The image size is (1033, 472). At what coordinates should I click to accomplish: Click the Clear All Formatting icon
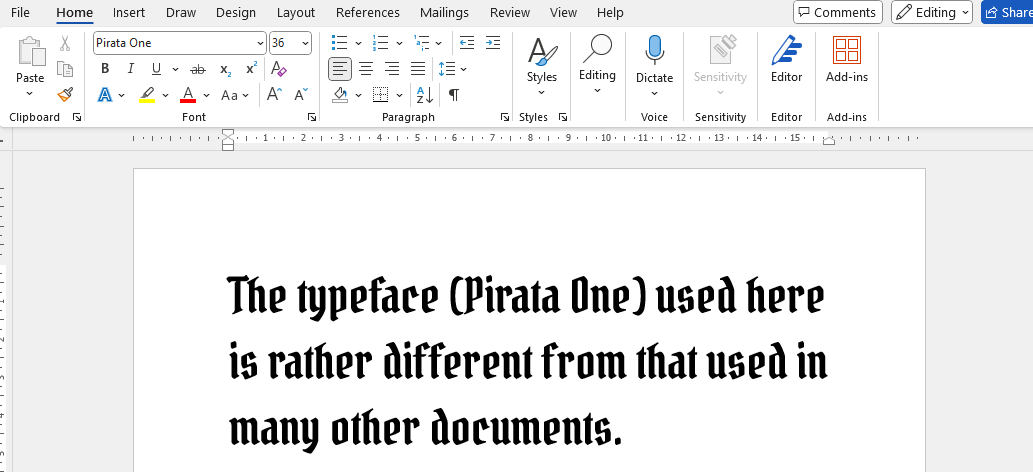click(279, 69)
